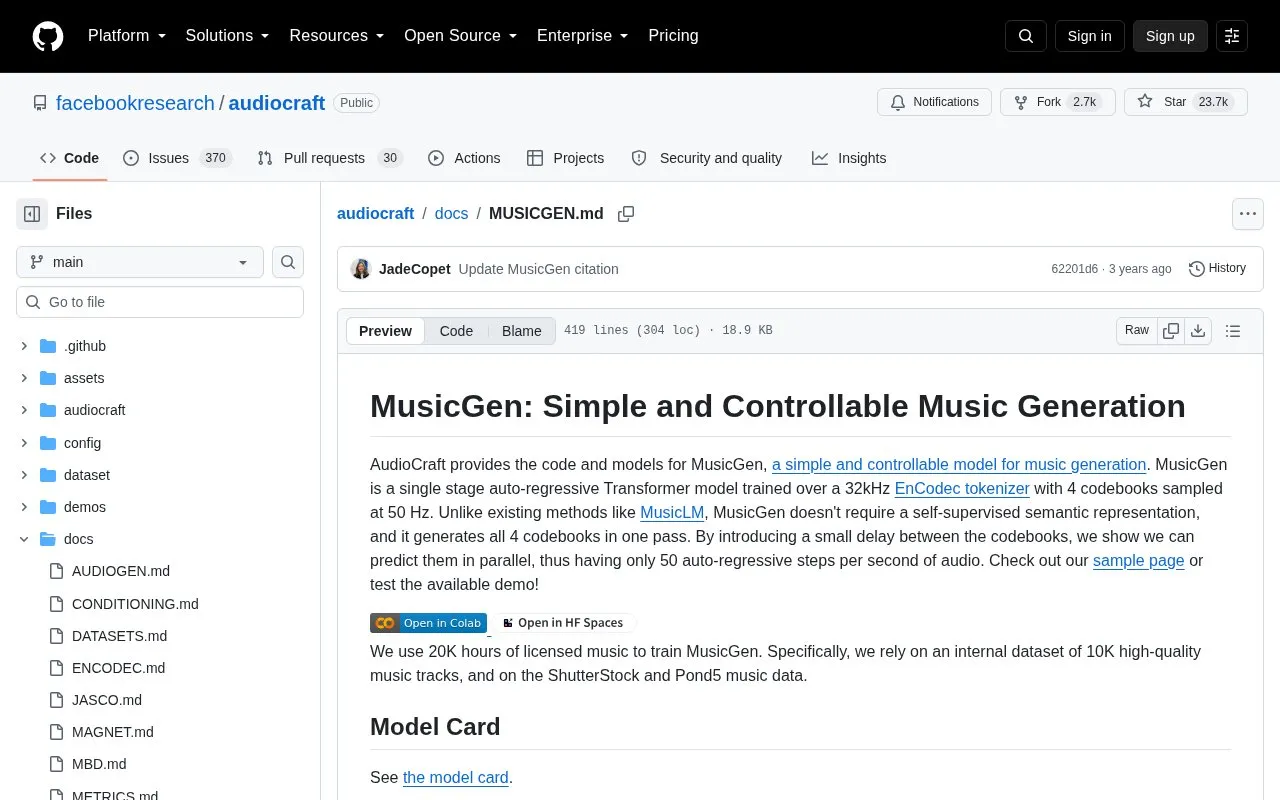Open the search magnifier in header
Viewport: 1280px width, 800px height.
tap(1026, 36)
